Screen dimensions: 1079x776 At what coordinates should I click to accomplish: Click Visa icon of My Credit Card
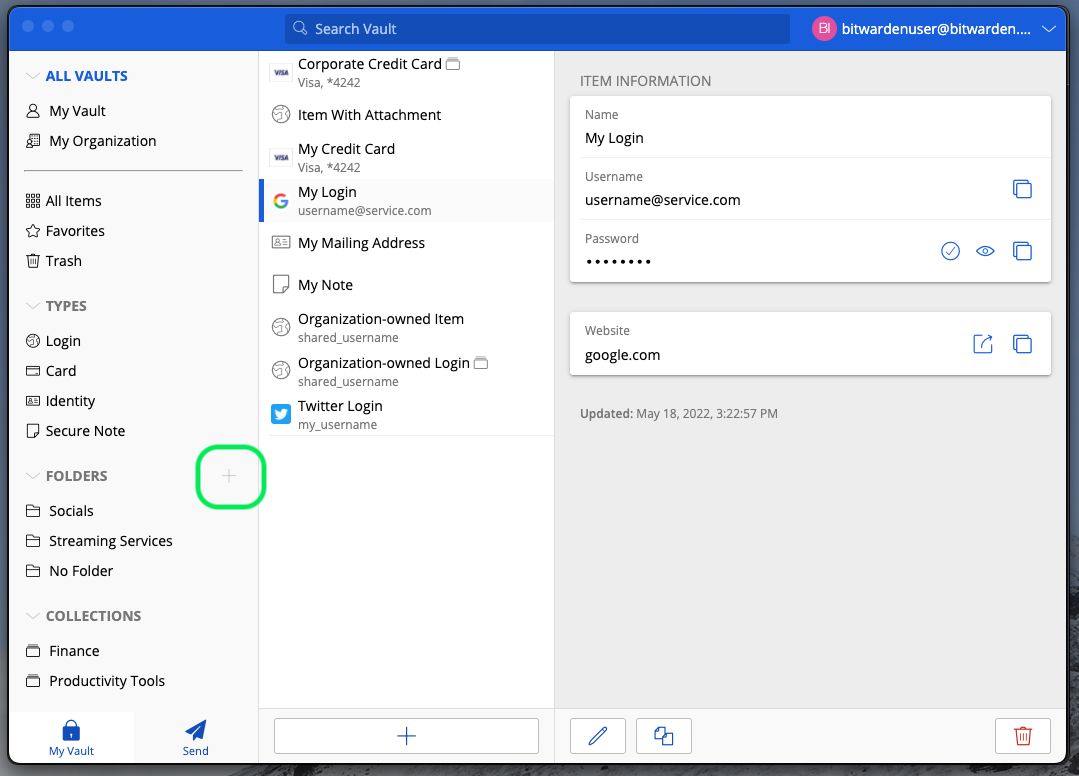[281, 158]
